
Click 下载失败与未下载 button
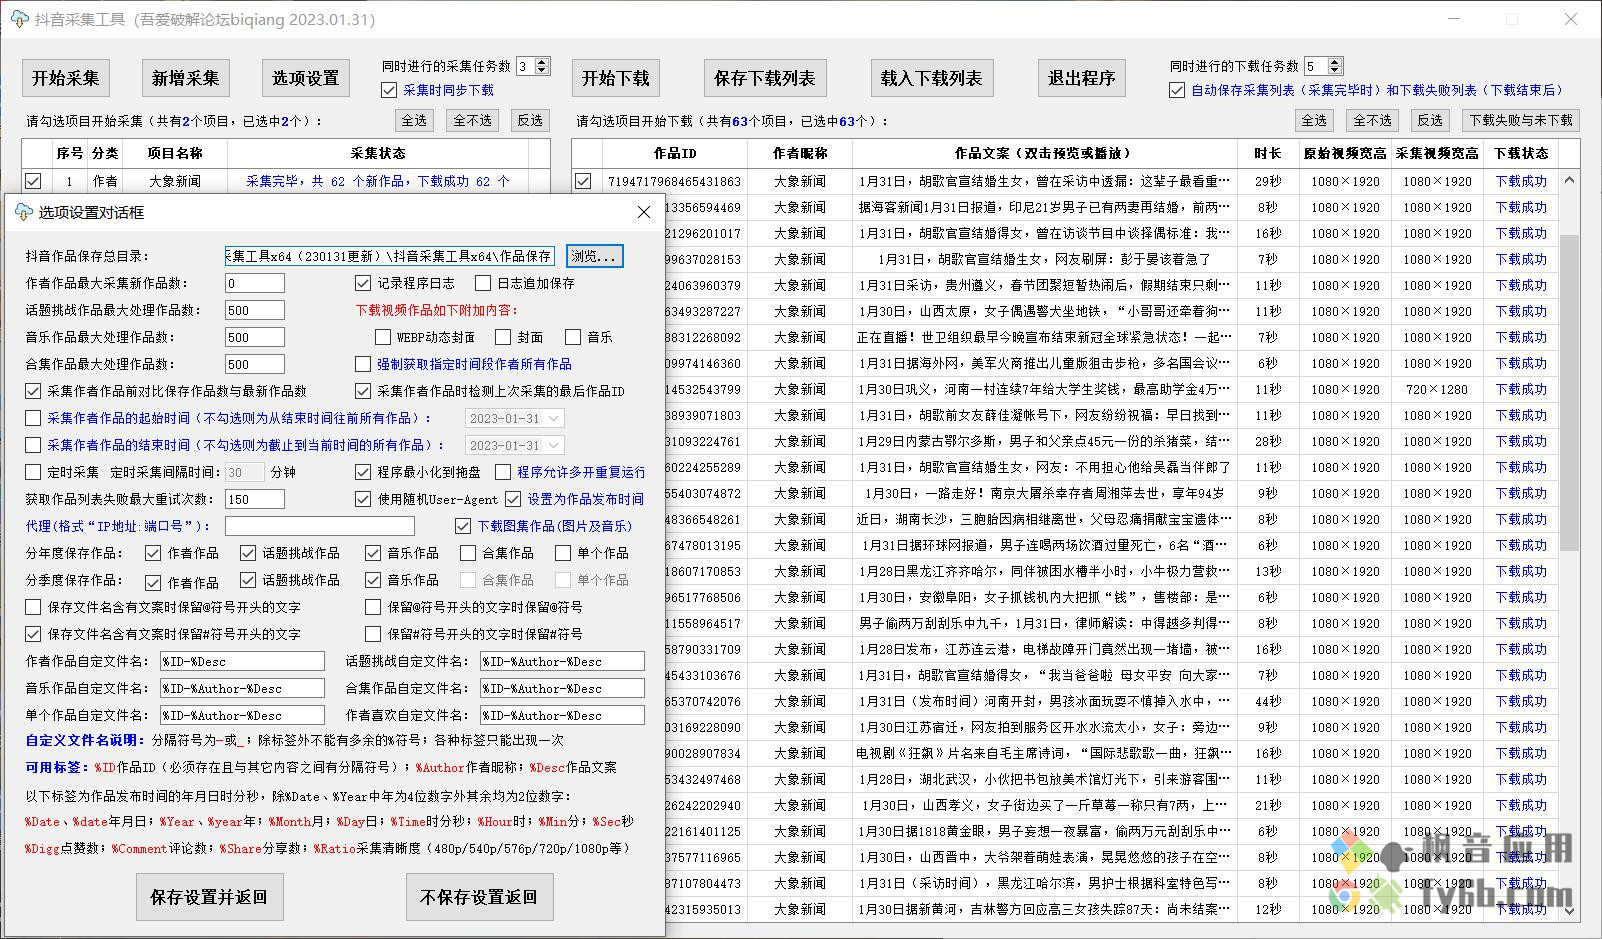[1521, 120]
